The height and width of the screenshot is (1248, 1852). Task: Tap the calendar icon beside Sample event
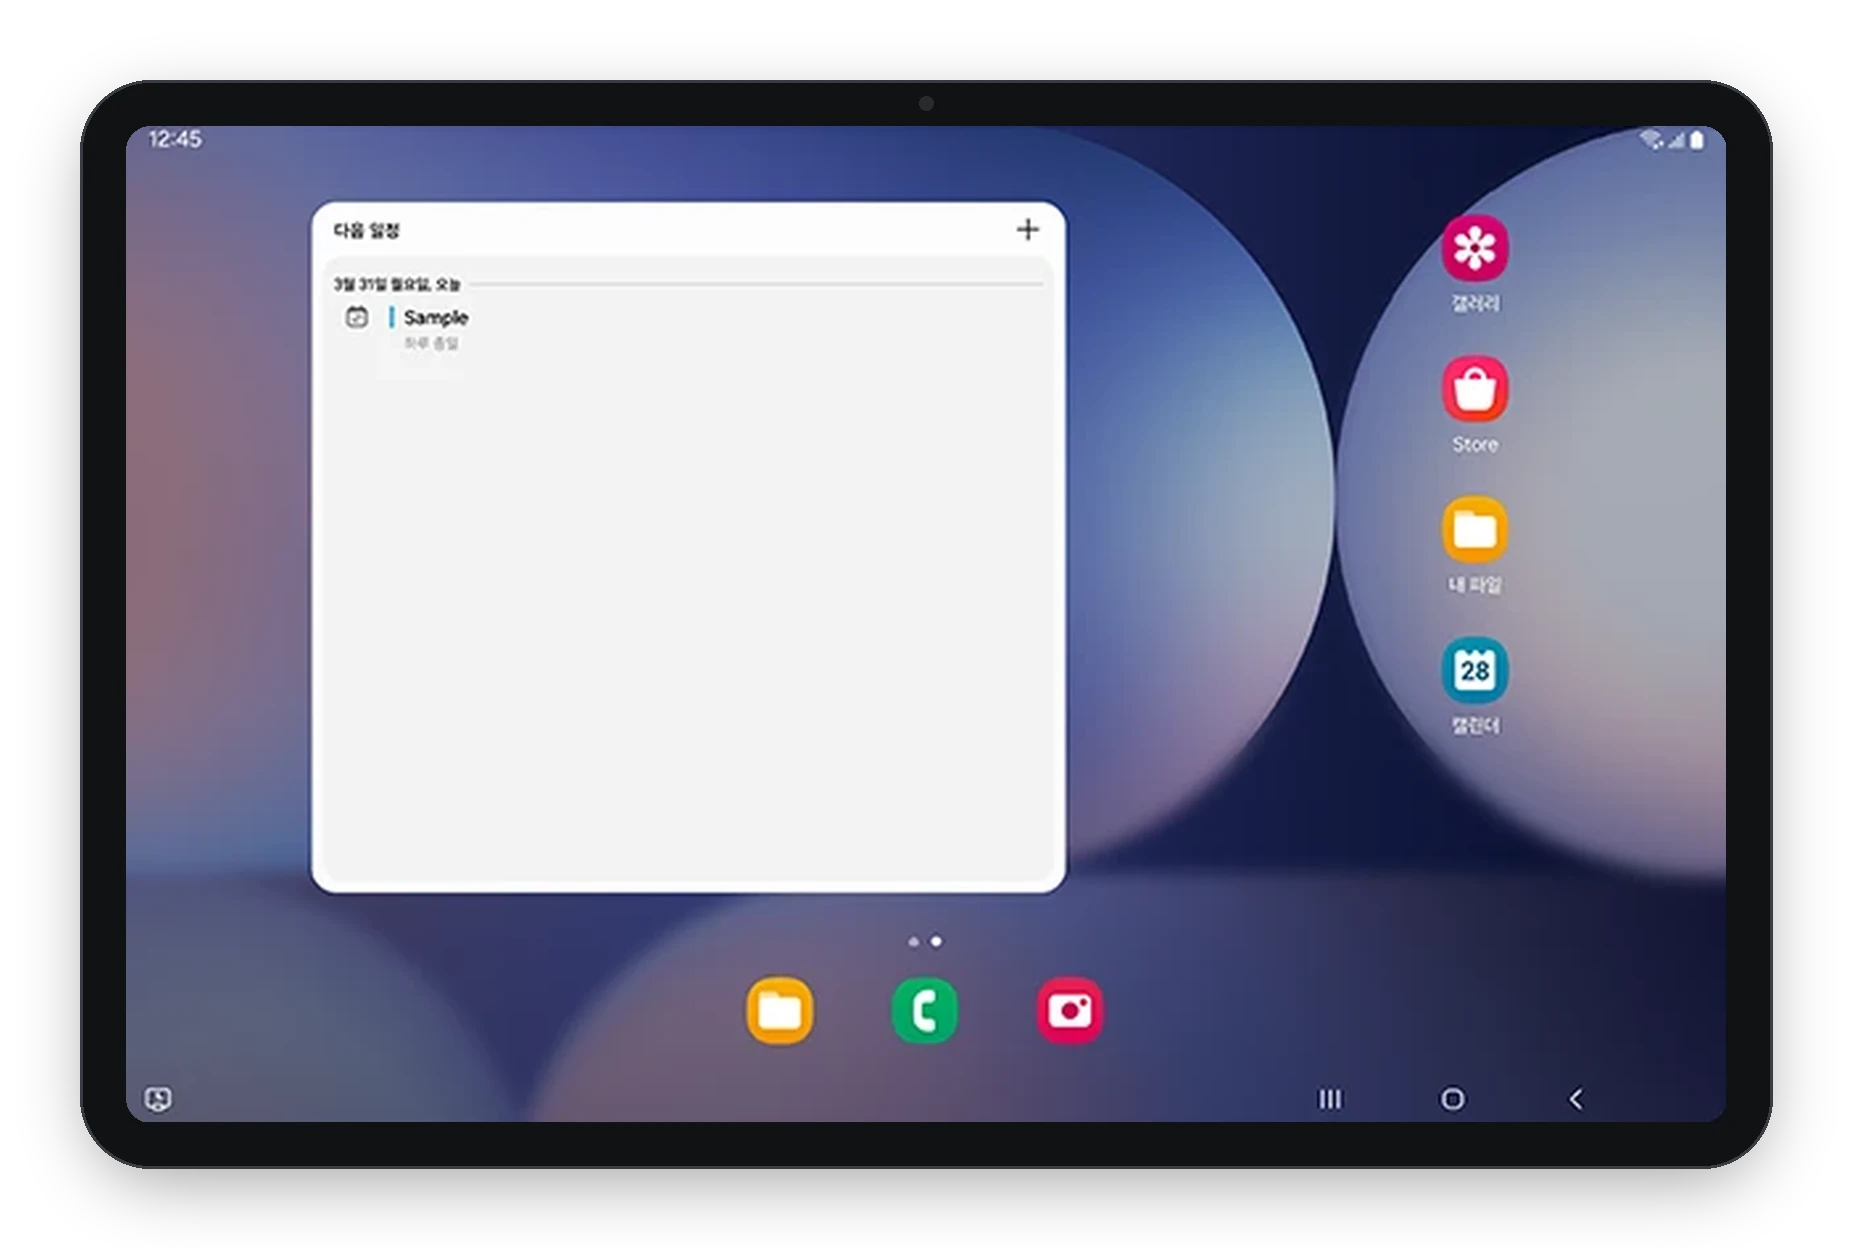(356, 318)
